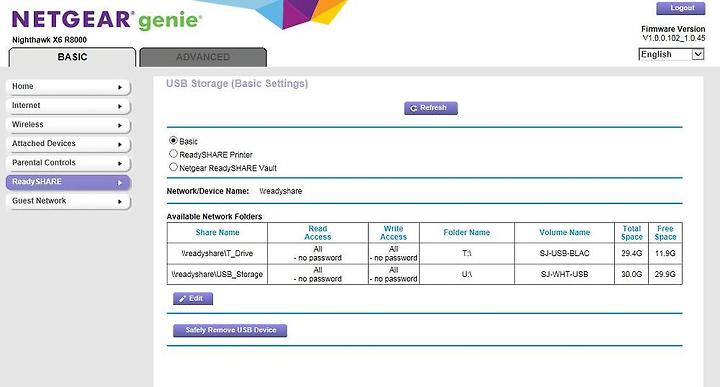
Task: Click the Available Network Folders label
Action: click(x=214, y=217)
